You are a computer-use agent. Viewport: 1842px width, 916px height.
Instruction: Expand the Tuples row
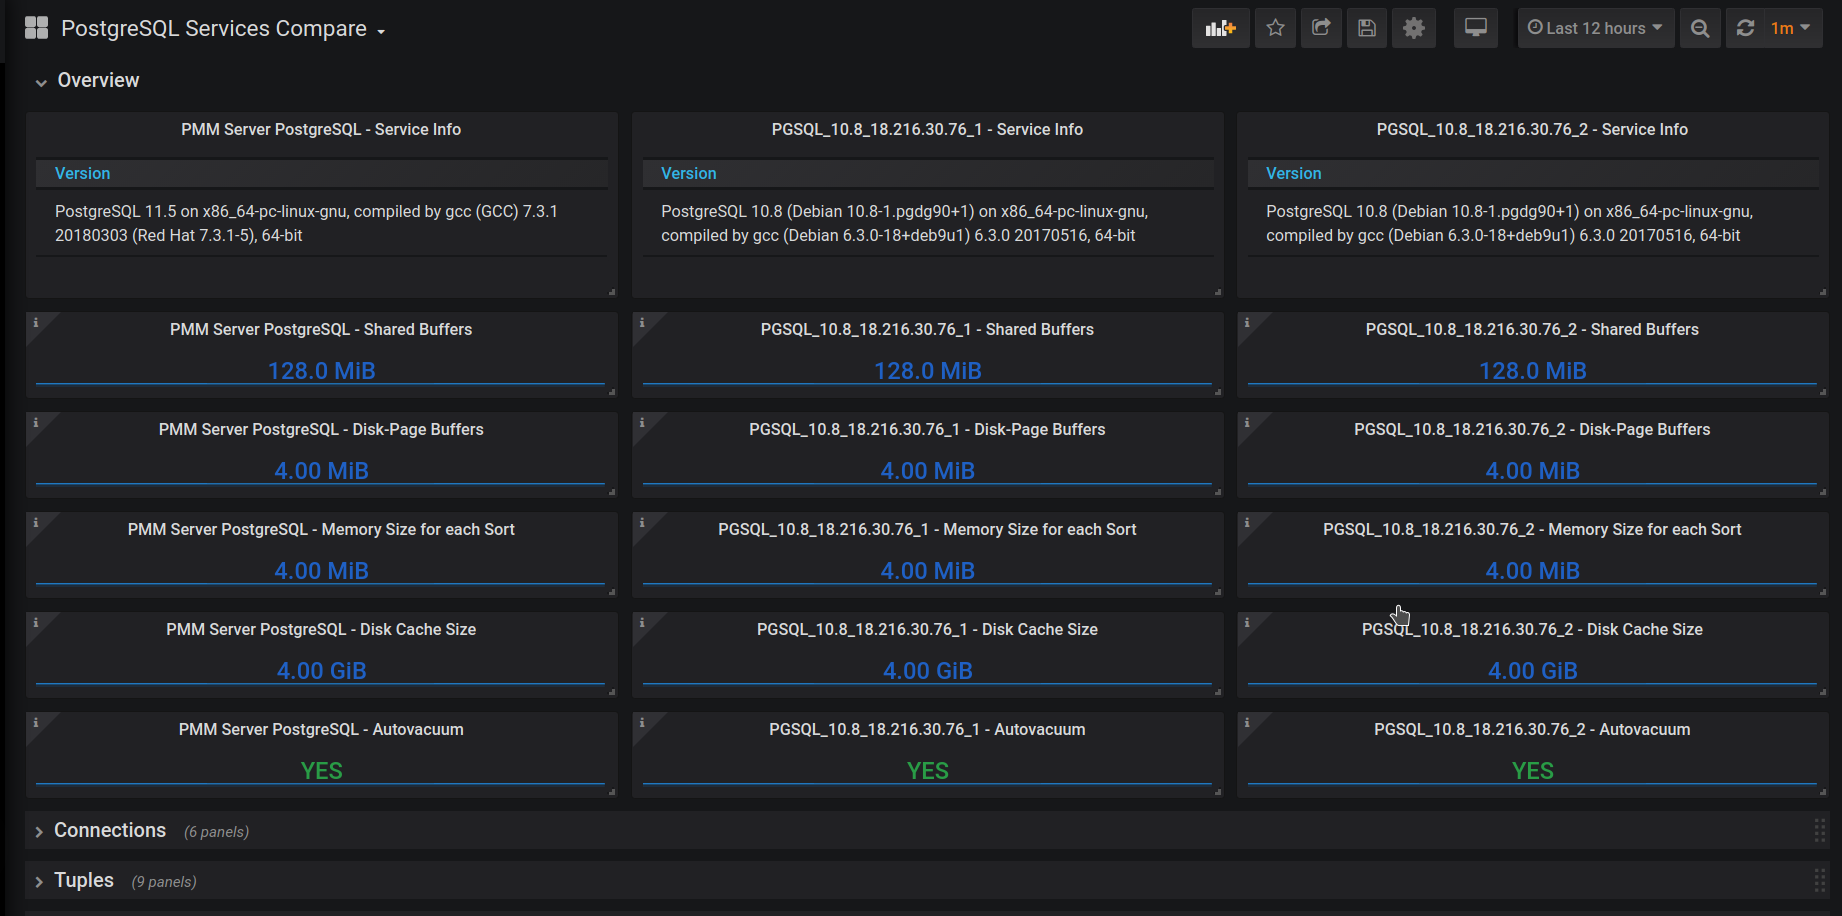(x=83, y=881)
